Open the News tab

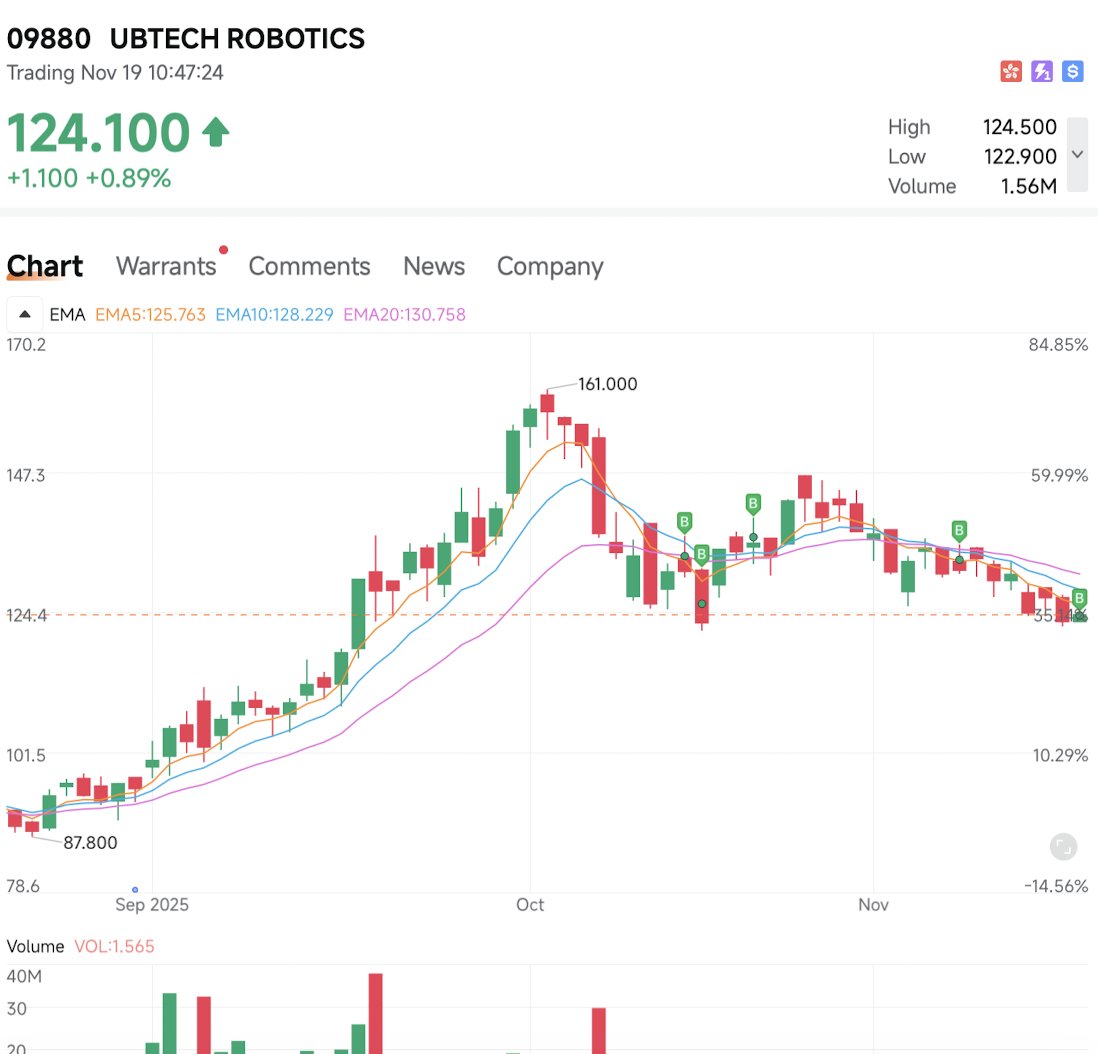433,266
